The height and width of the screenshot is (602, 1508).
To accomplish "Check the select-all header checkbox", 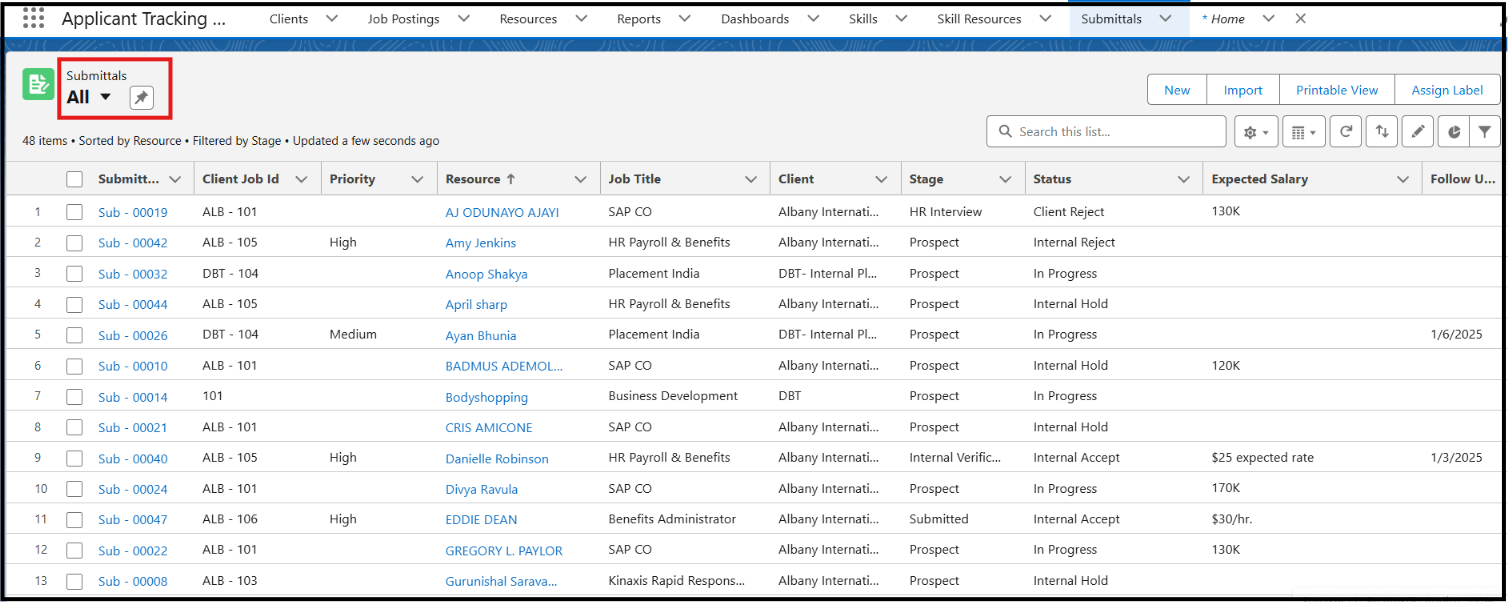I will tap(75, 179).
